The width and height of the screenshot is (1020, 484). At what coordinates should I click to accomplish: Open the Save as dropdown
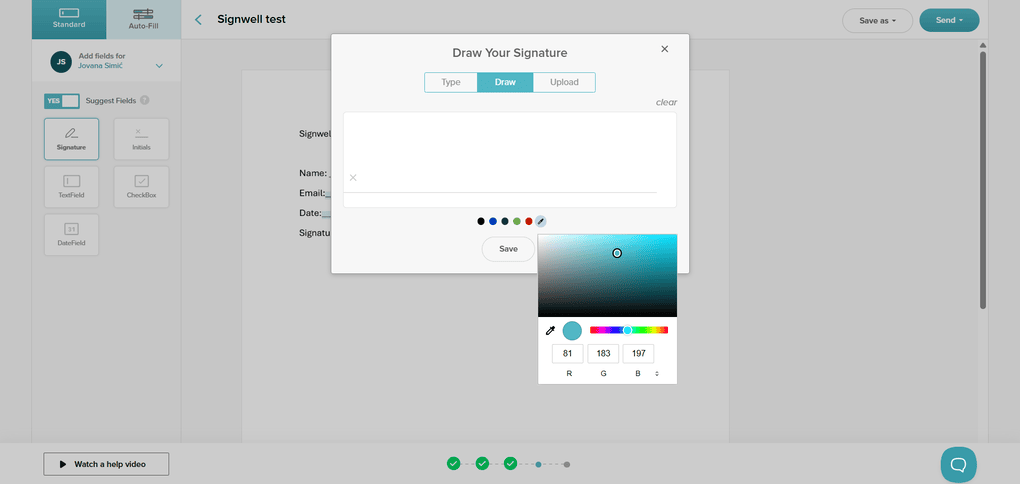pyautogui.click(x=877, y=20)
